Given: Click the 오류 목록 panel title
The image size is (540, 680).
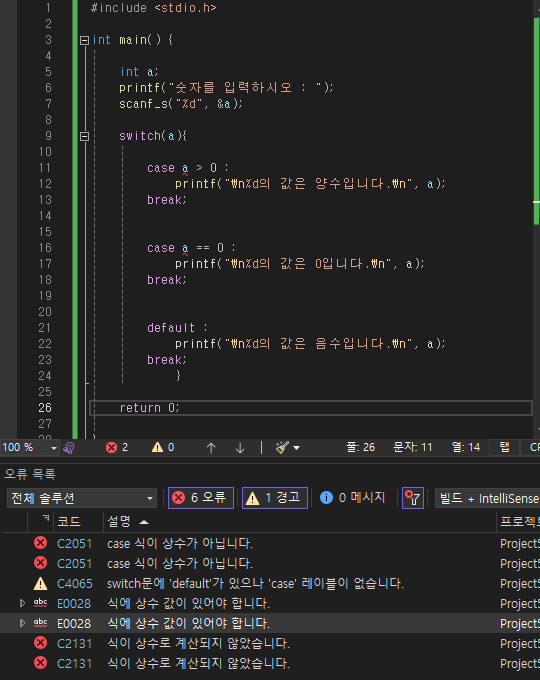Looking at the screenshot, I should pyautogui.click(x=30, y=474).
